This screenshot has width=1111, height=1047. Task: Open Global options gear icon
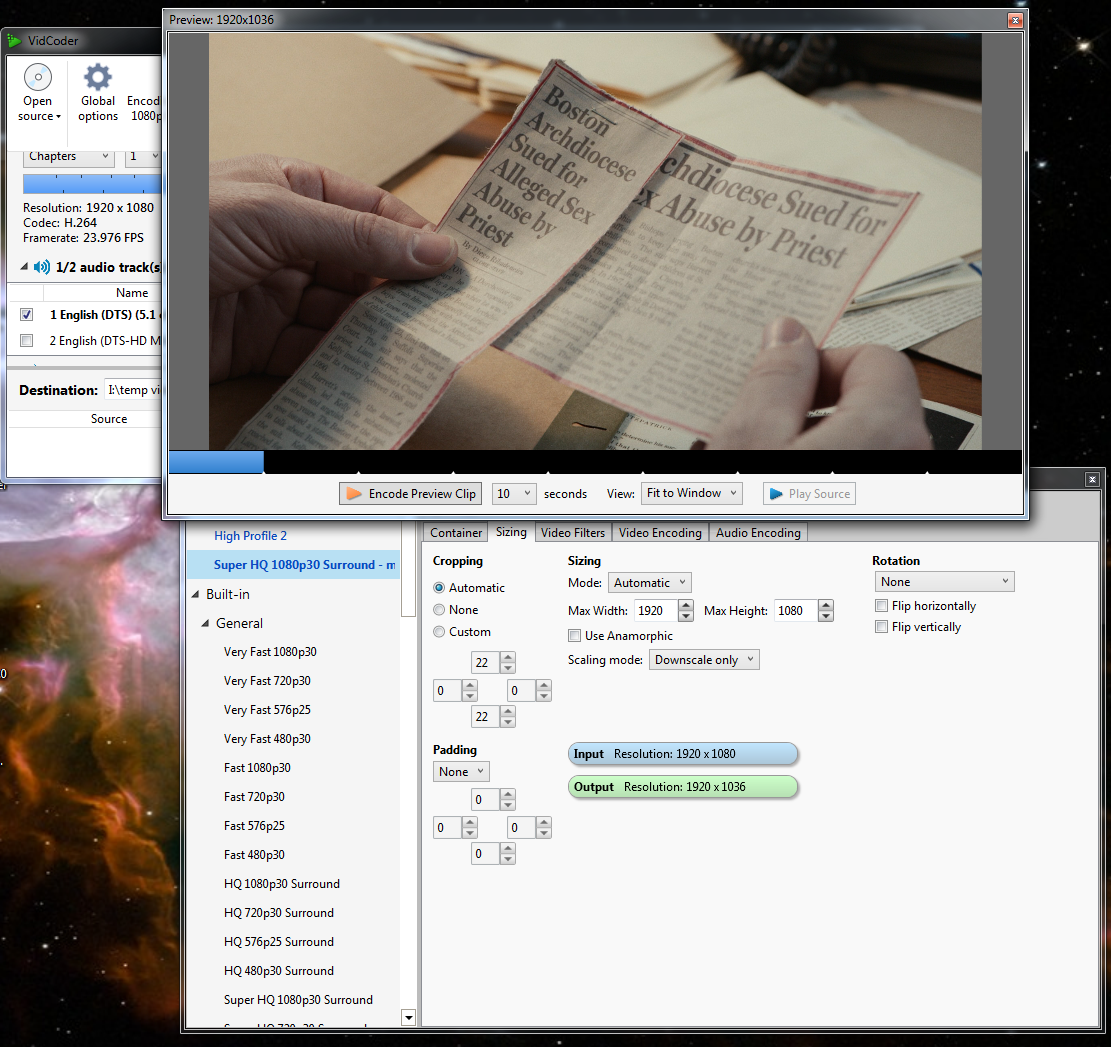coord(98,77)
